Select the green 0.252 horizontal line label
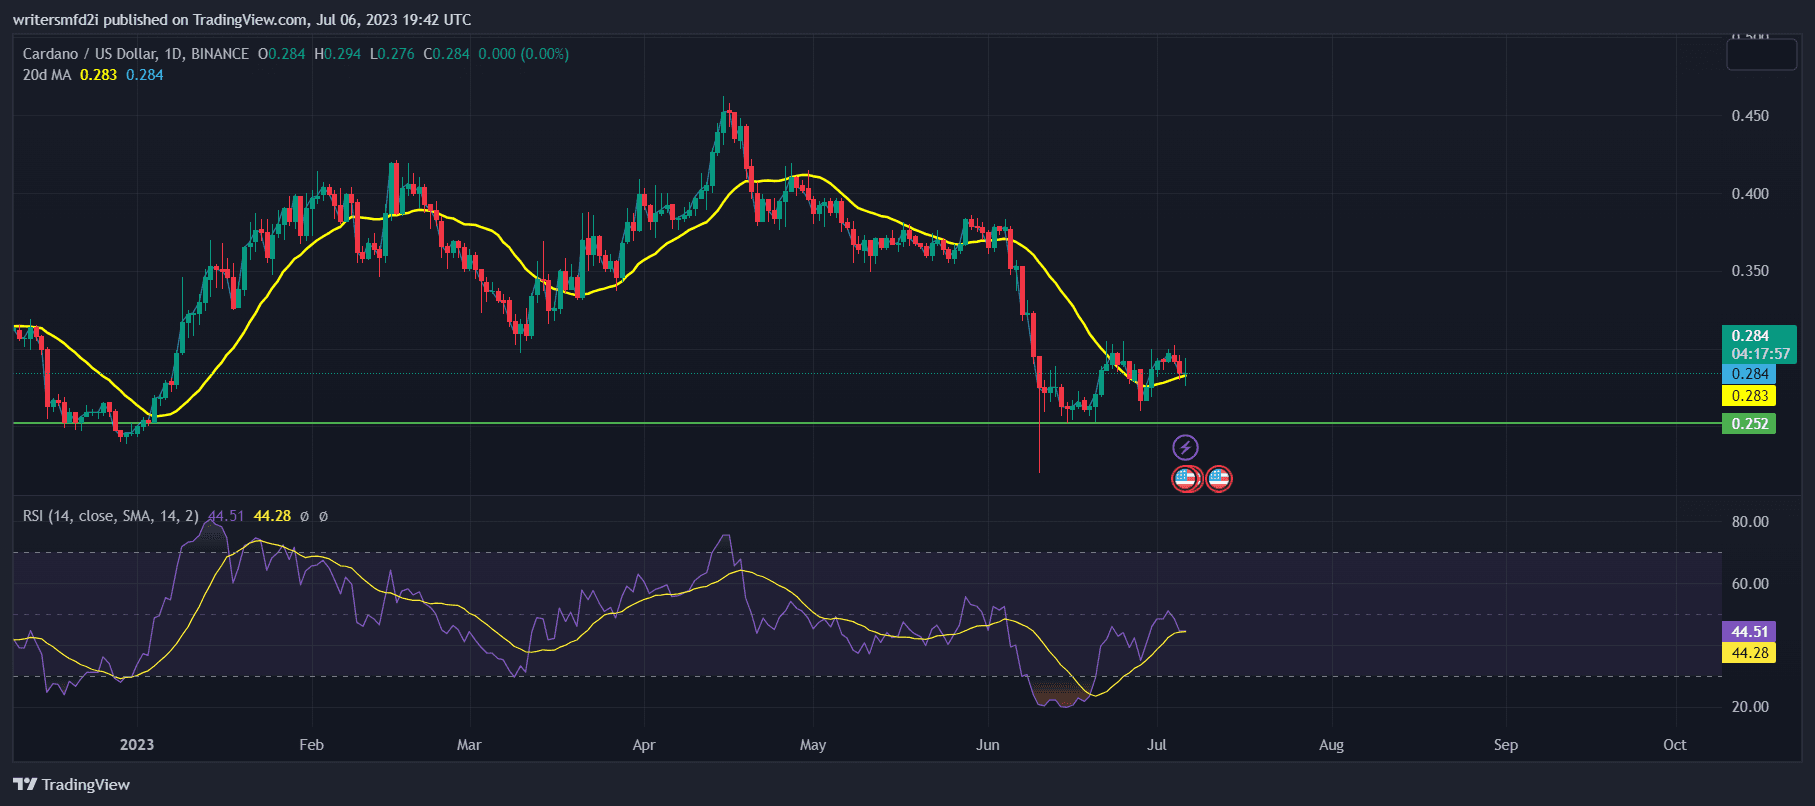This screenshot has width=1815, height=806. 1749,424
